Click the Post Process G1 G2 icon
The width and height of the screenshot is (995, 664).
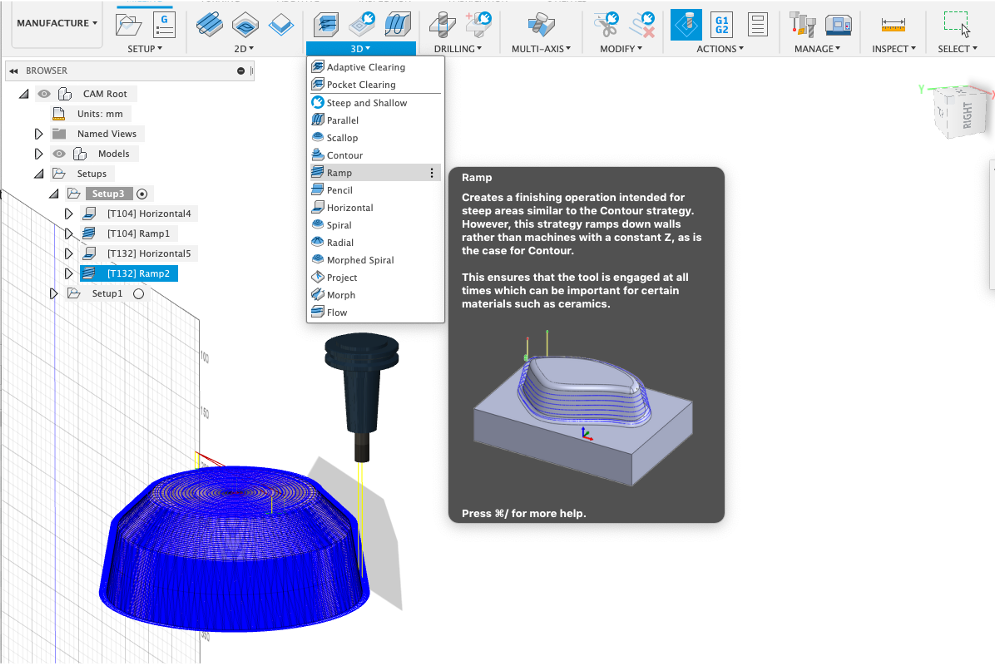coord(722,25)
